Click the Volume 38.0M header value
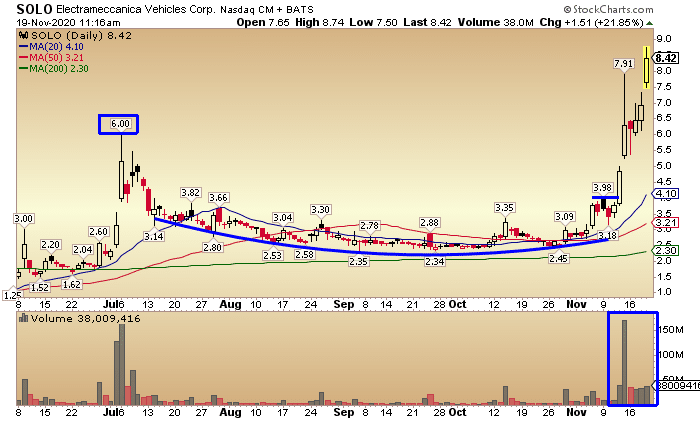This screenshot has width=700, height=421. pyautogui.click(x=496, y=22)
